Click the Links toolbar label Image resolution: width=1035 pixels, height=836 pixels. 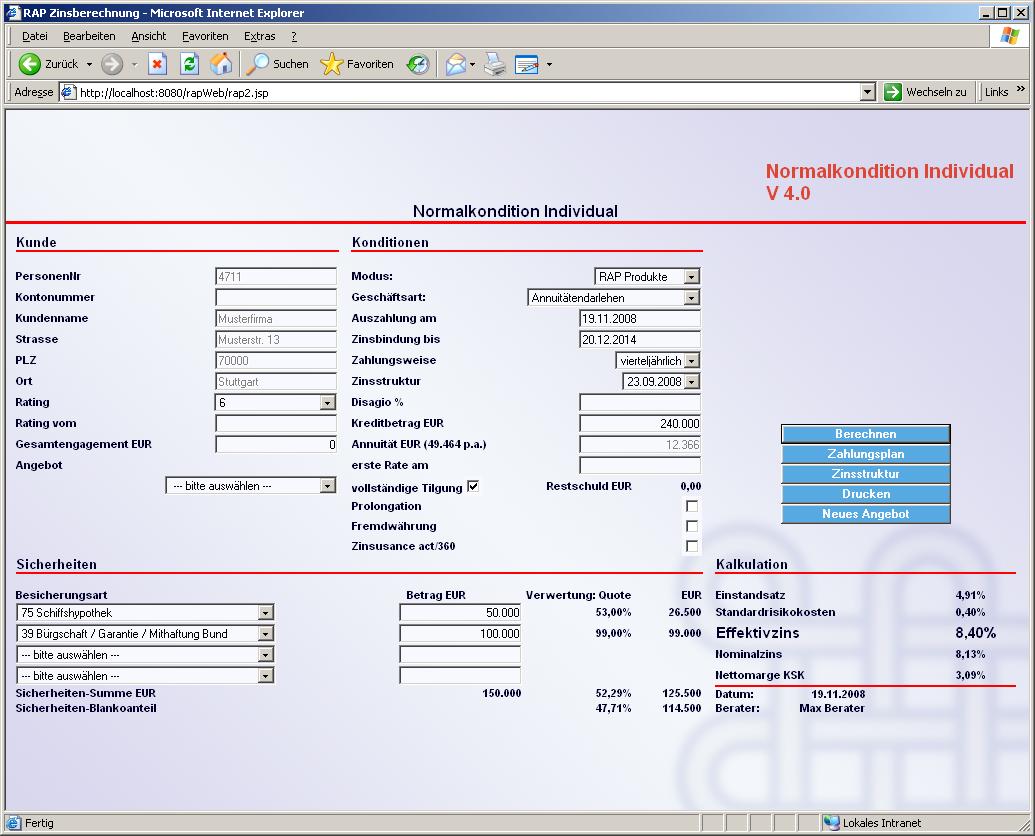(996, 92)
